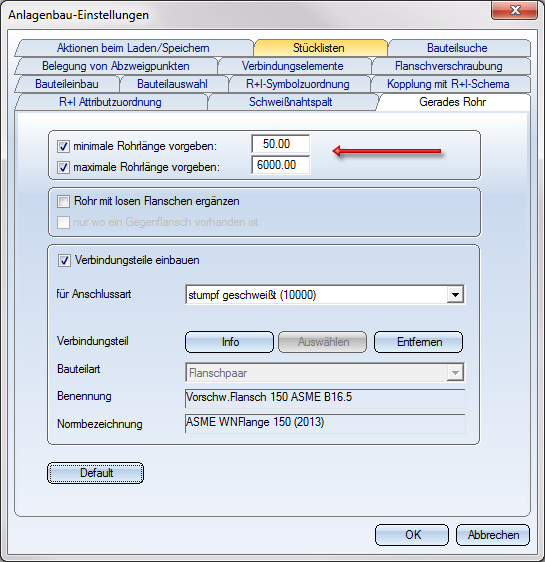545x562 pixels.
Task: Click the Normbezeichnung field ASME WNFlange
Action: coord(325,423)
